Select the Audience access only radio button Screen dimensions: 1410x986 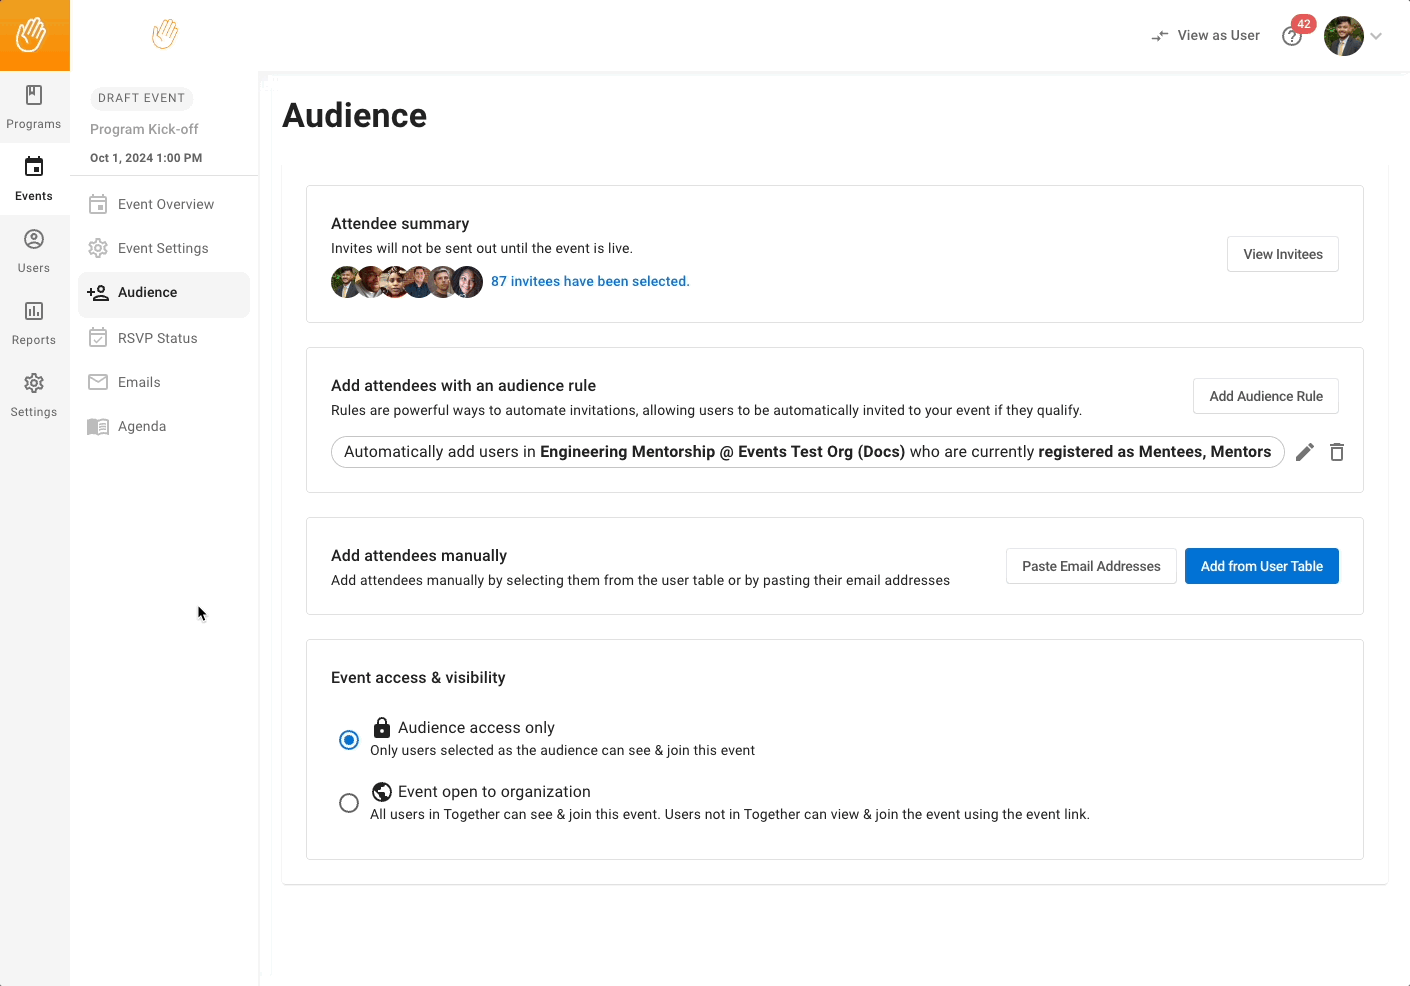[349, 740]
